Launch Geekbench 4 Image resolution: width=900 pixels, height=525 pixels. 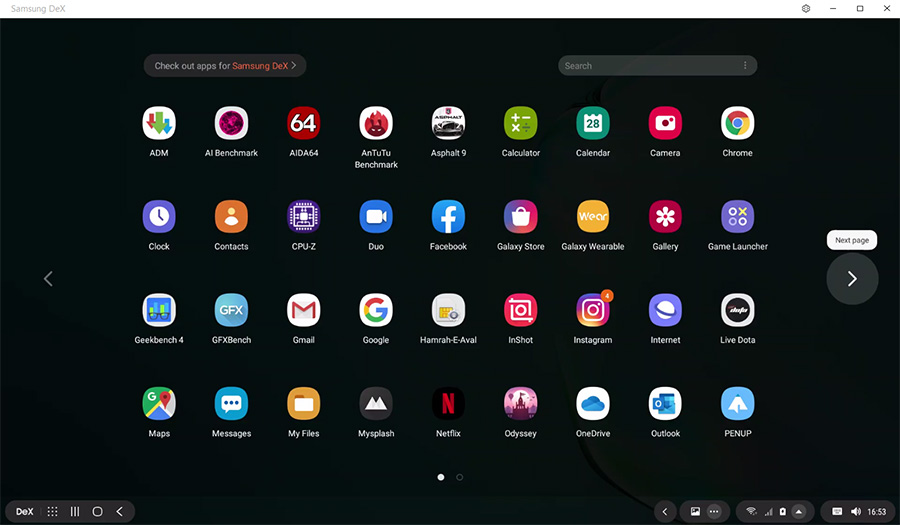(159, 310)
